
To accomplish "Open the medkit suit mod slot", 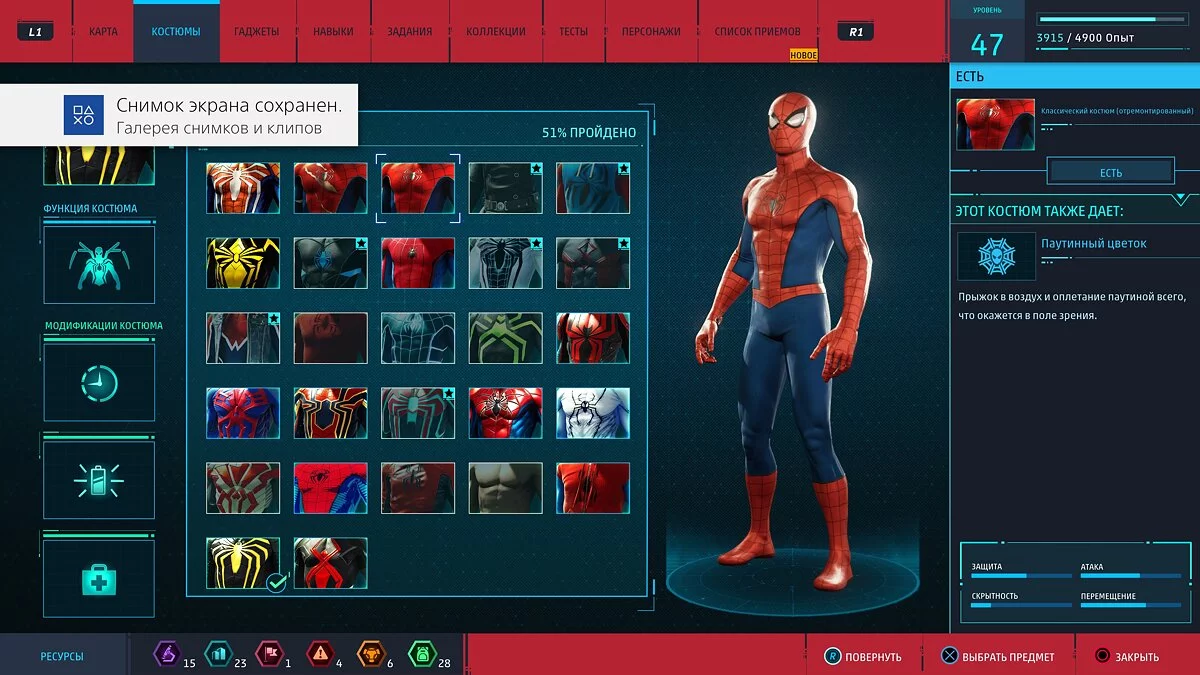I will [99, 578].
